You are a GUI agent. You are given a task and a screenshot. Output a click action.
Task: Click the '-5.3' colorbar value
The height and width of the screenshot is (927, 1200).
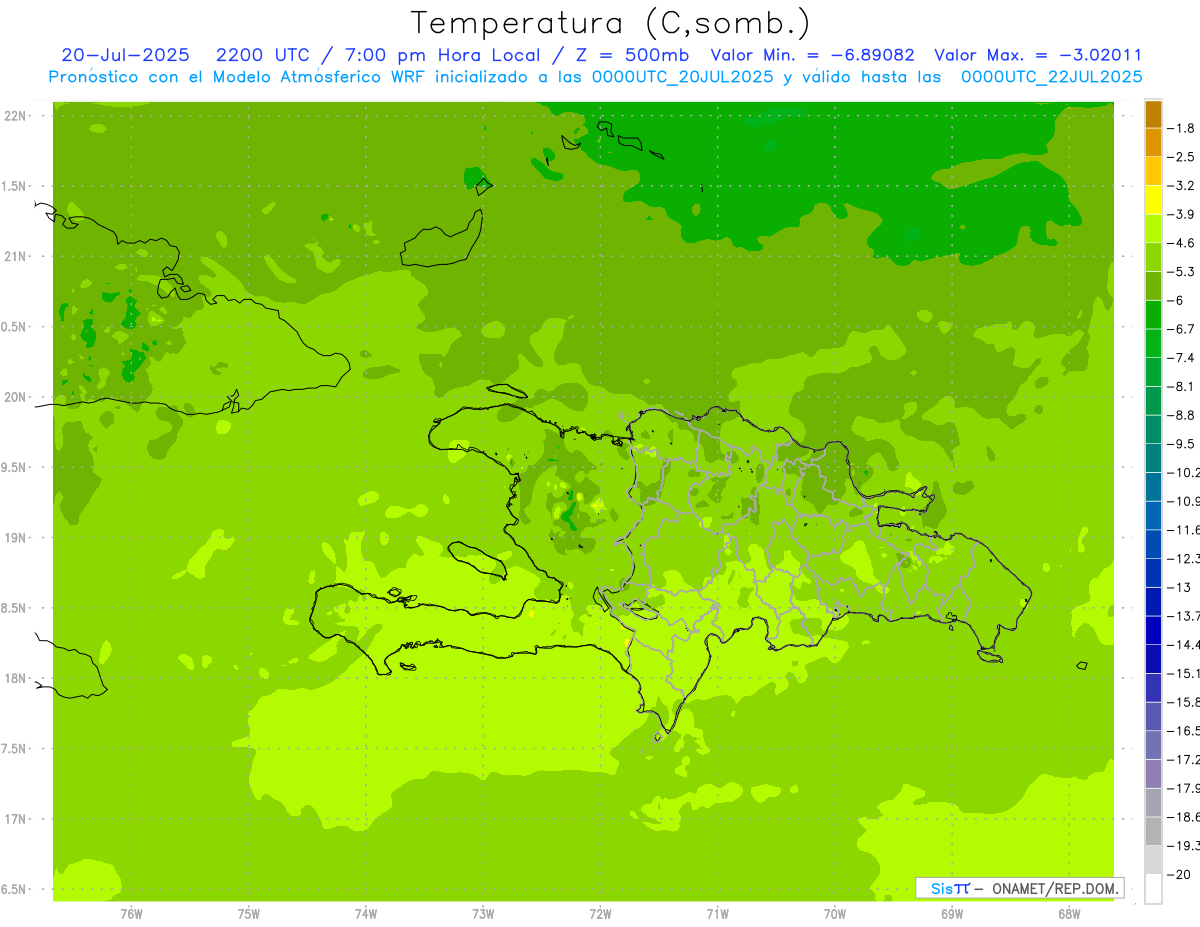1183,271
